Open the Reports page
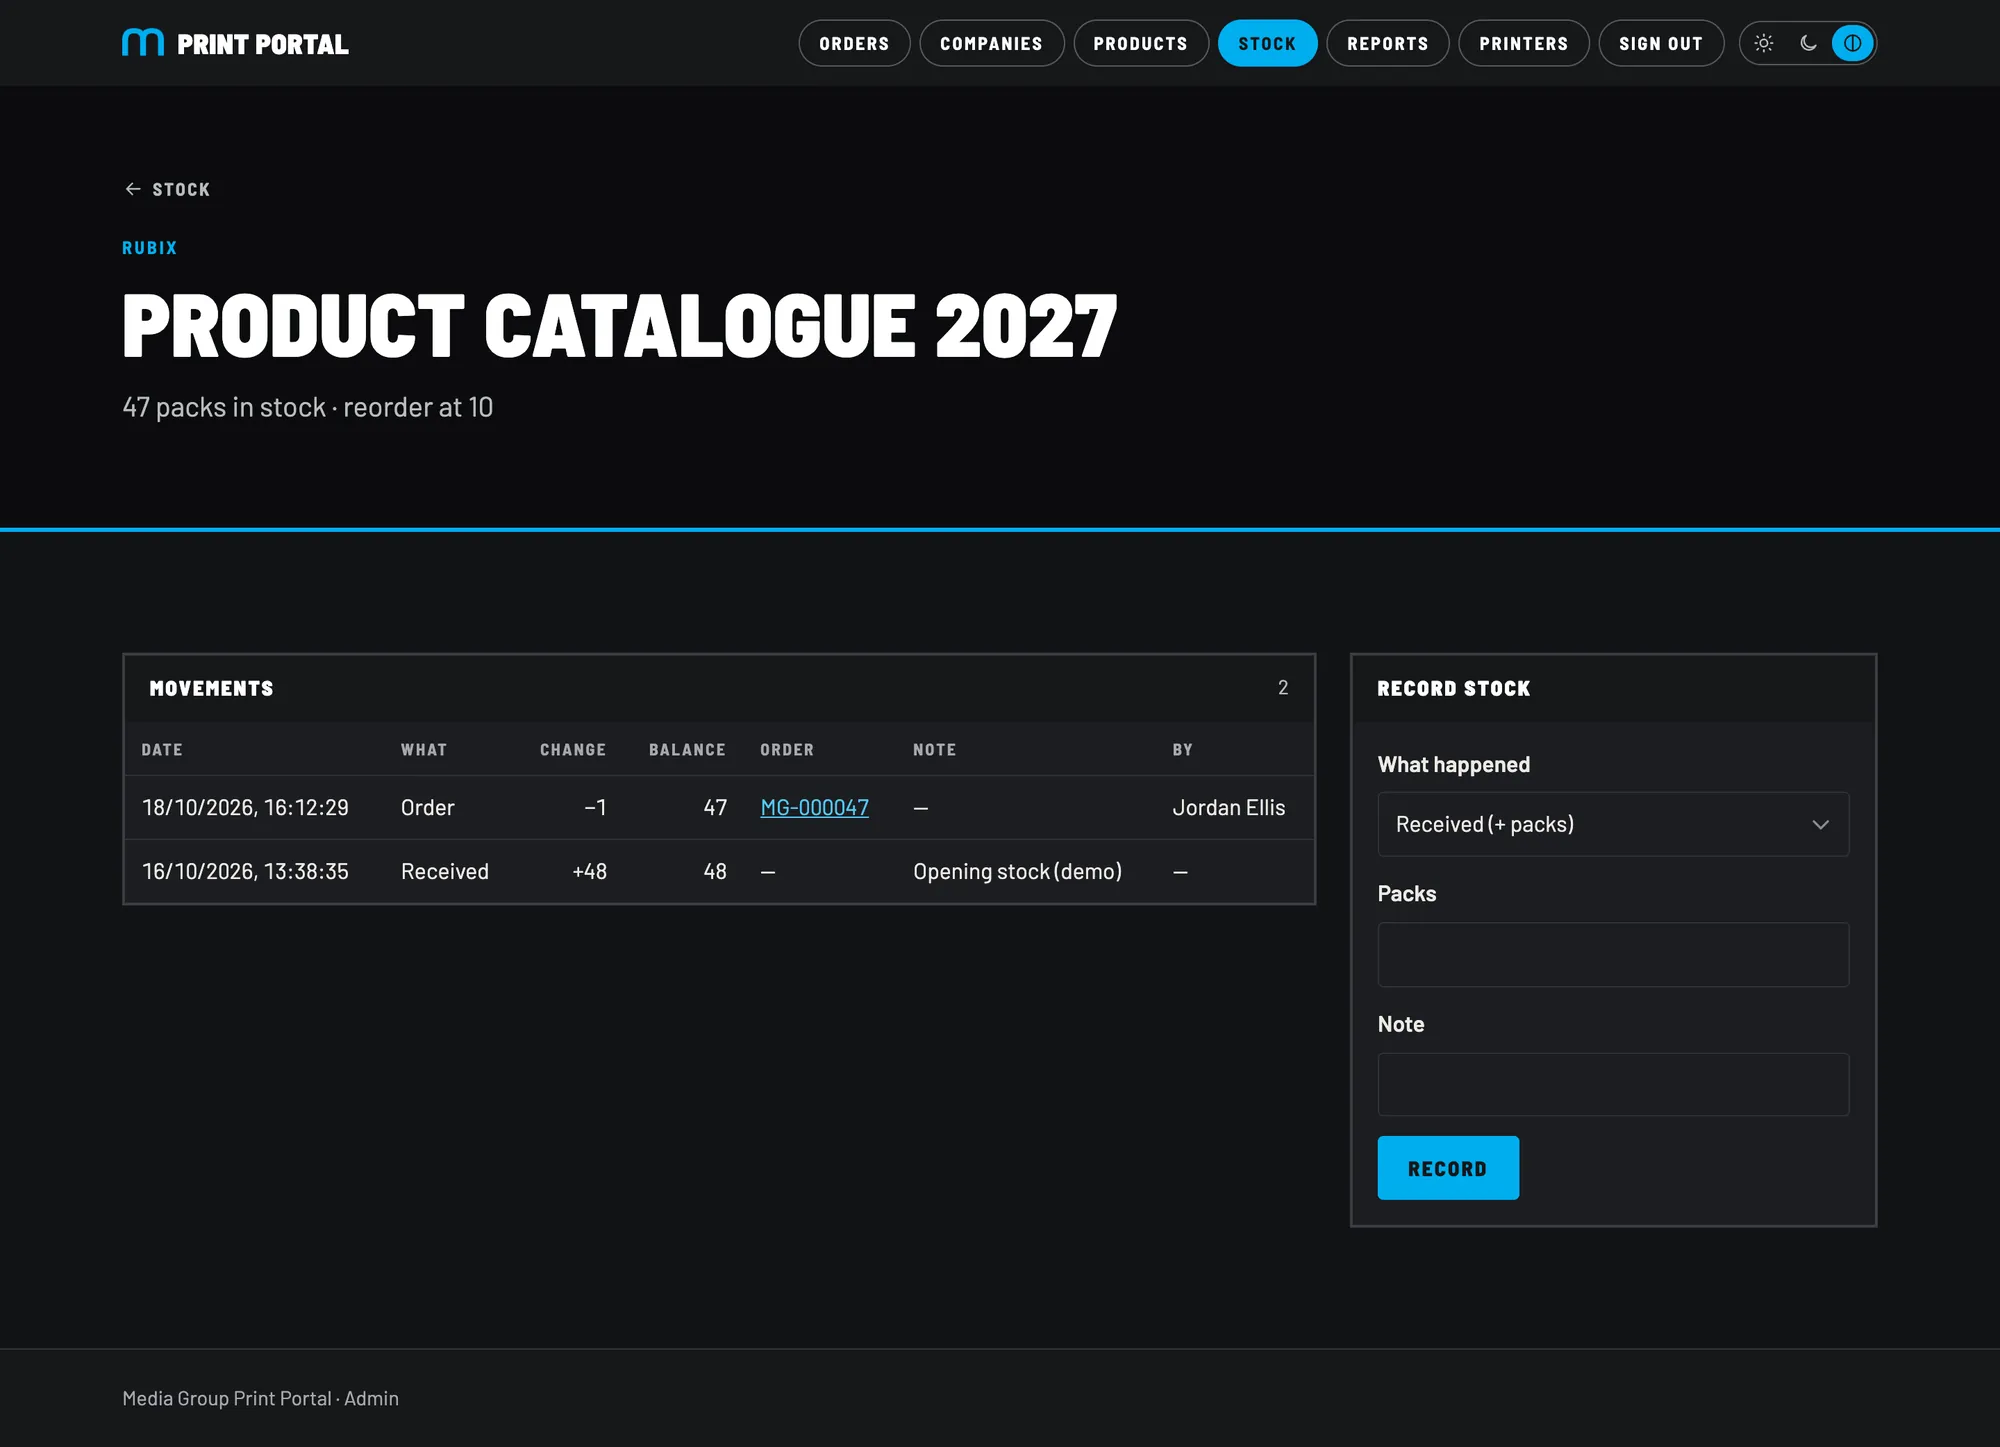Image resolution: width=2000 pixels, height=1447 pixels. pos(1388,43)
